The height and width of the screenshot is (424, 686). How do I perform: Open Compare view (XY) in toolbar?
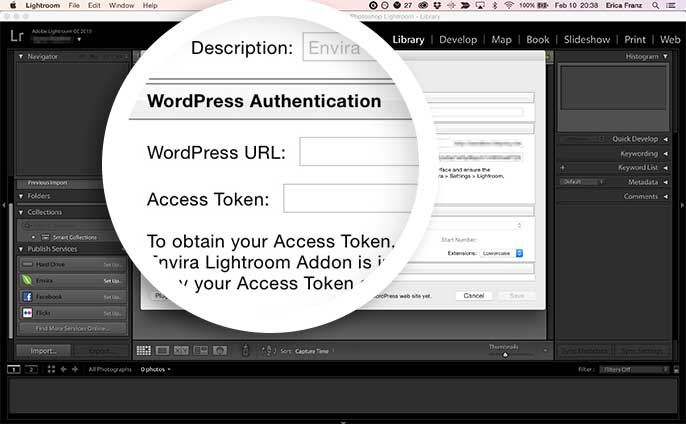pos(181,350)
